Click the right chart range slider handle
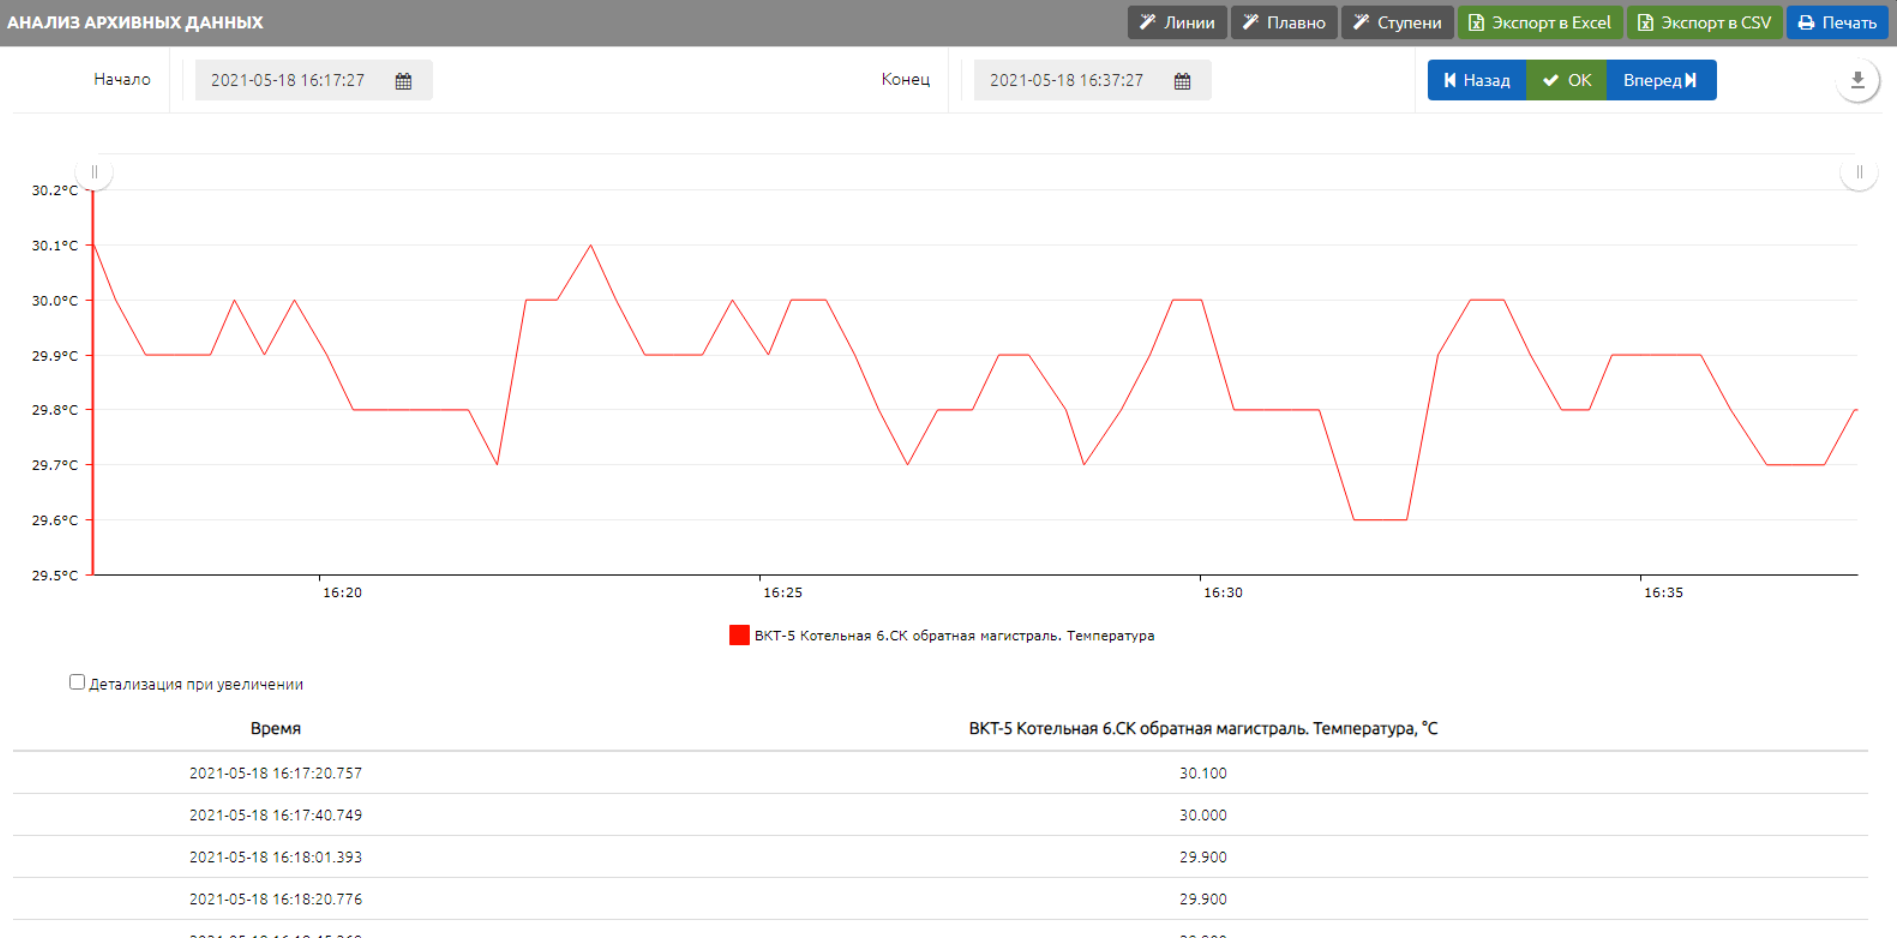The width and height of the screenshot is (1897, 938). tap(1858, 172)
